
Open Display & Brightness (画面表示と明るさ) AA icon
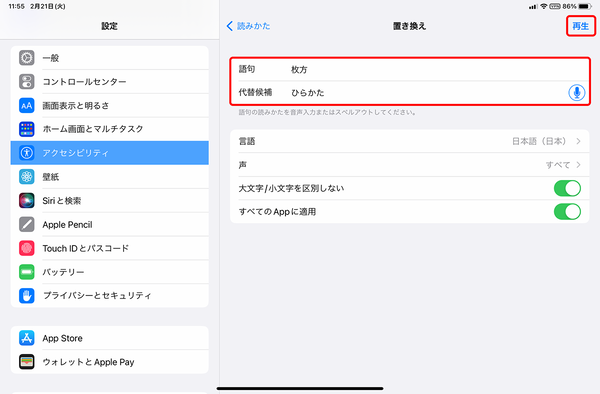click(x=27, y=105)
